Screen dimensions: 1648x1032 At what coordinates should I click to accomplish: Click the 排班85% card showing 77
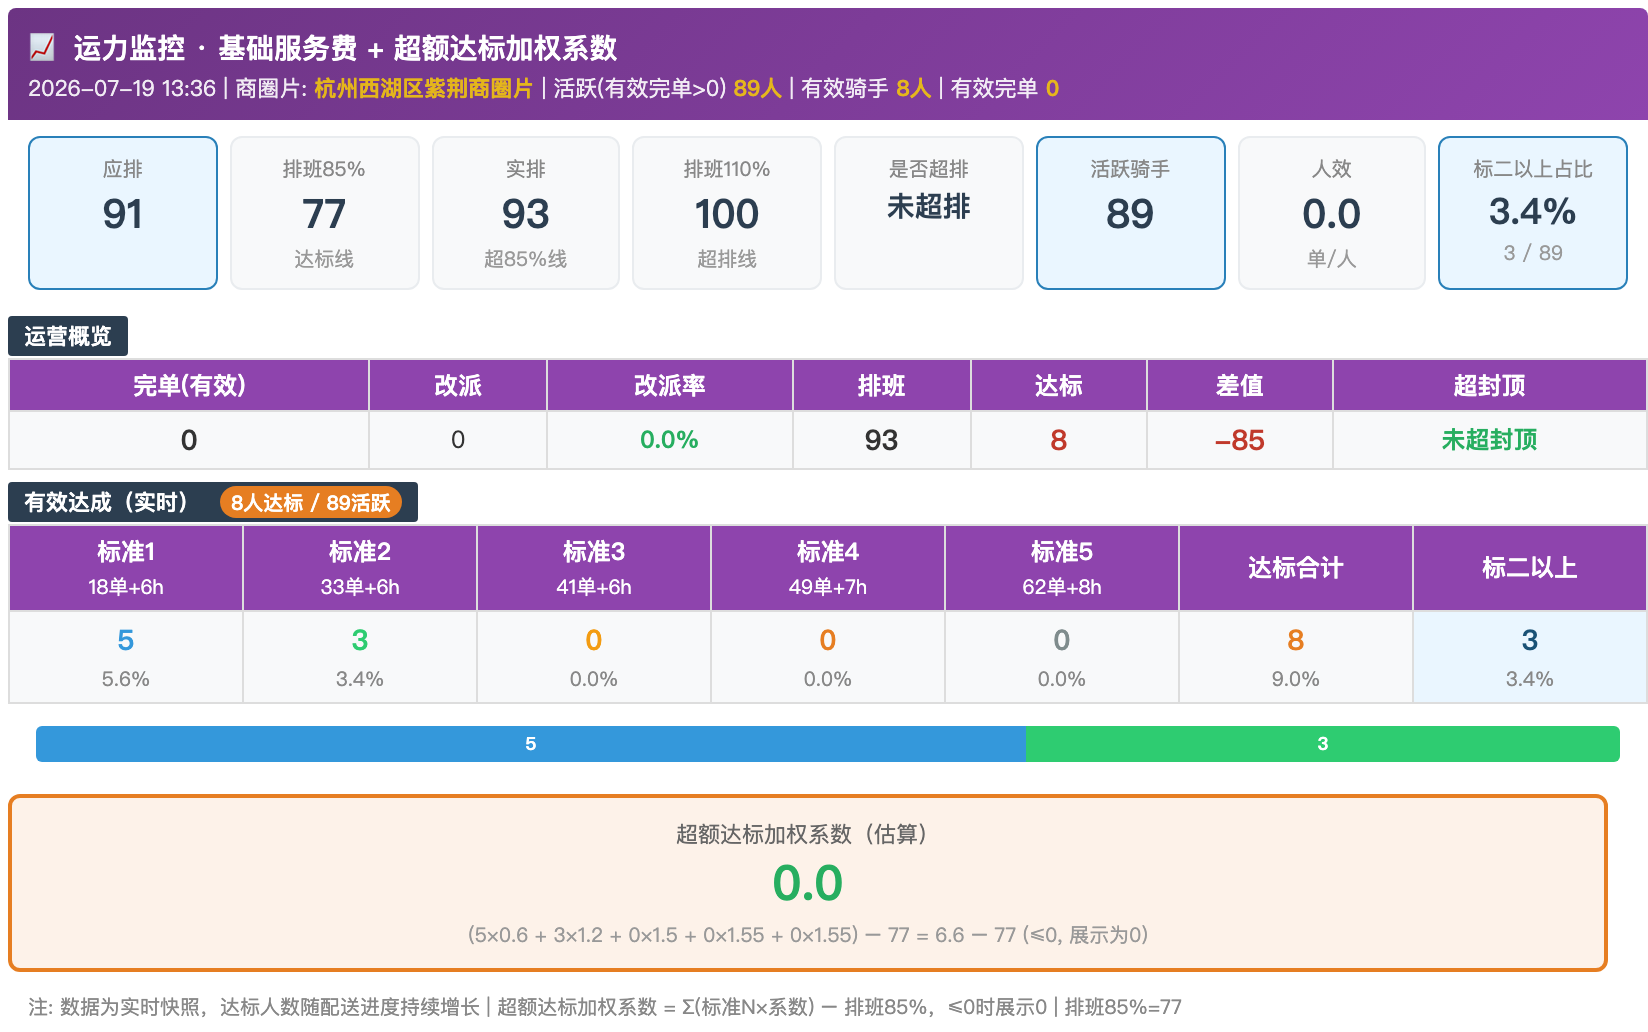324,213
